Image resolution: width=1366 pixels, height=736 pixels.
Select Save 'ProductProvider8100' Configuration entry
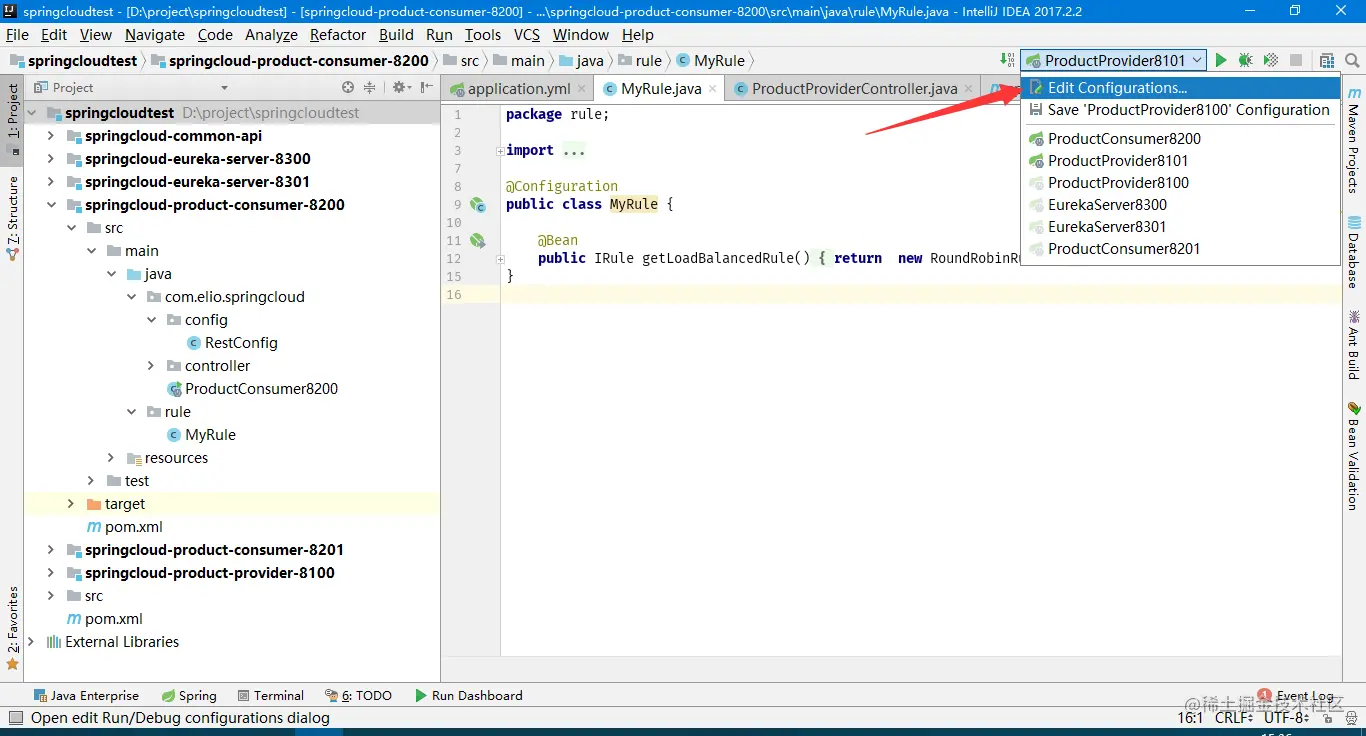[x=1180, y=110]
